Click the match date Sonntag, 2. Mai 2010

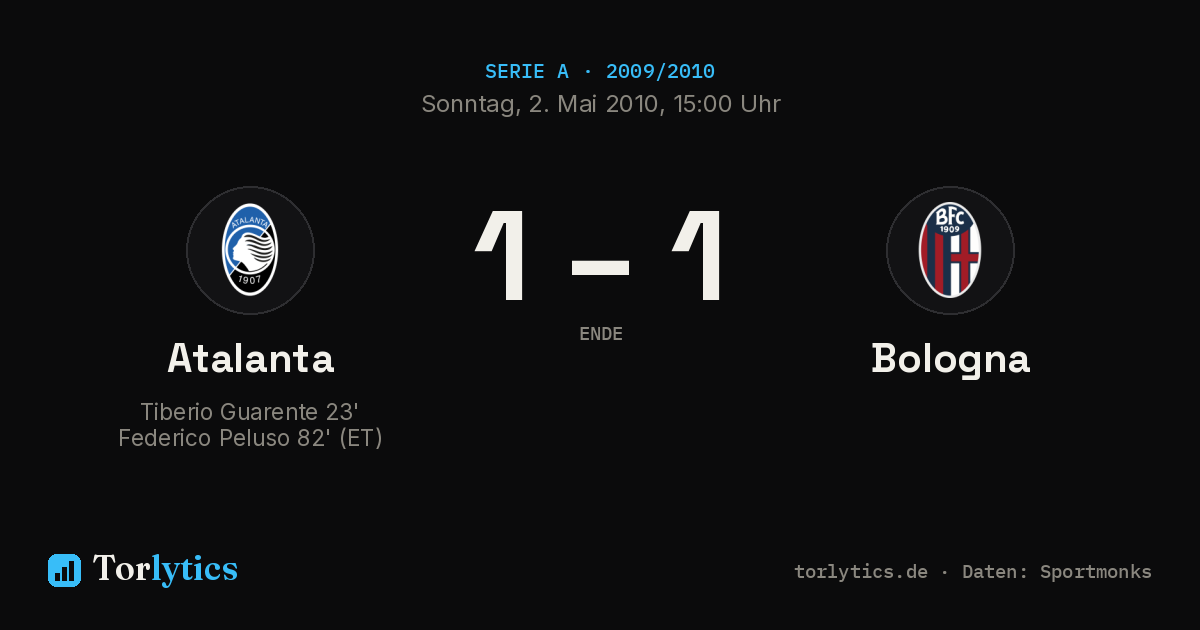coord(538,104)
